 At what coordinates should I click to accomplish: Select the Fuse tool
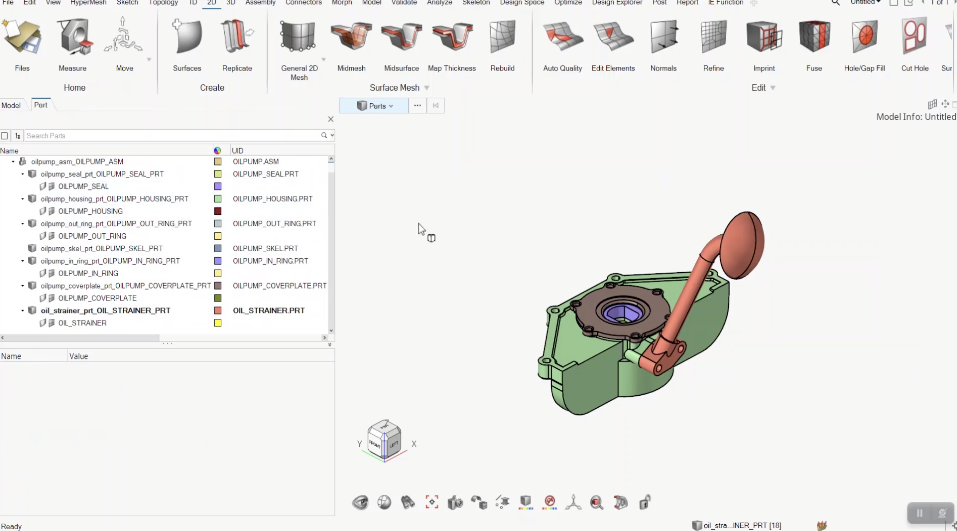coord(814,46)
